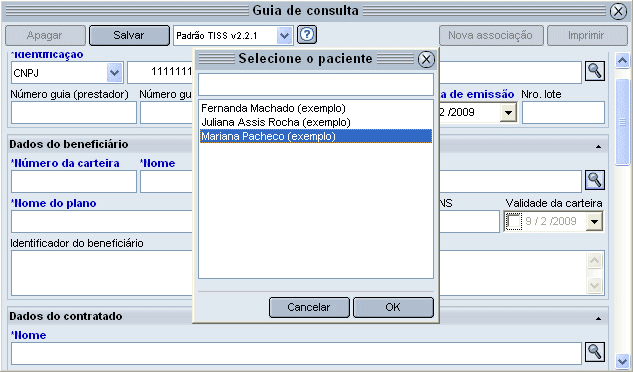Confirm patient selection with OK
Screen dimensions: 633x372
click(x=393, y=307)
